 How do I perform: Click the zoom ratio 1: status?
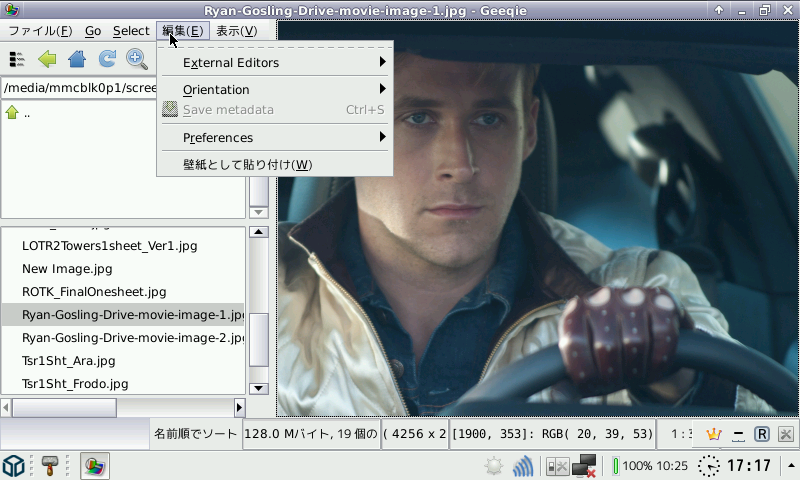click(682, 434)
